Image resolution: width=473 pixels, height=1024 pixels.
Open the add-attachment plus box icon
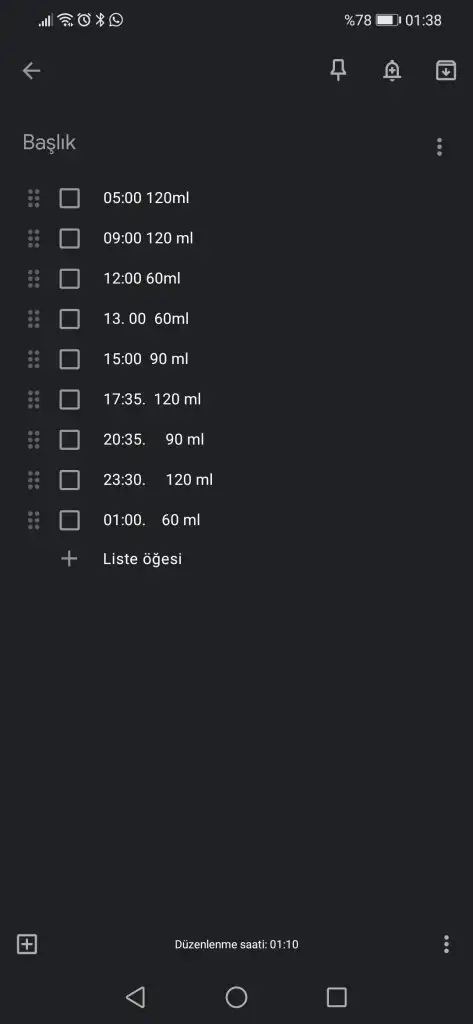coord(27,944)
